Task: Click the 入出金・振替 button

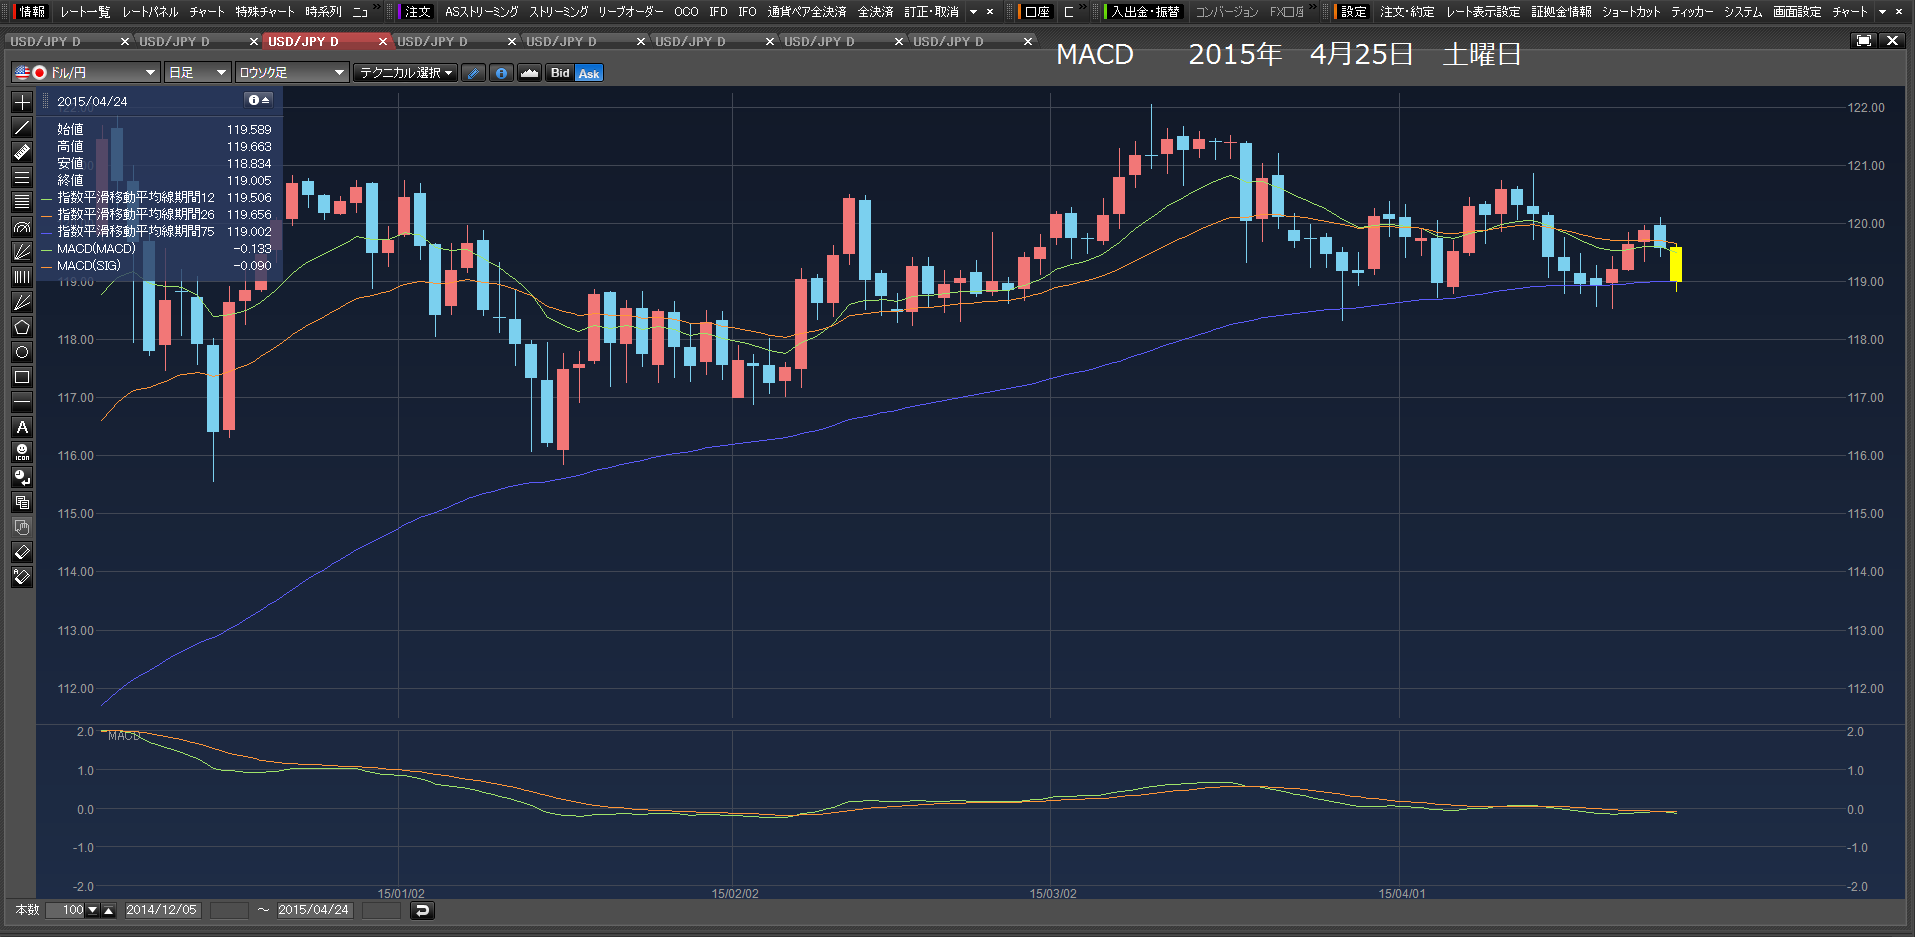Action: tap(1145, 12)
